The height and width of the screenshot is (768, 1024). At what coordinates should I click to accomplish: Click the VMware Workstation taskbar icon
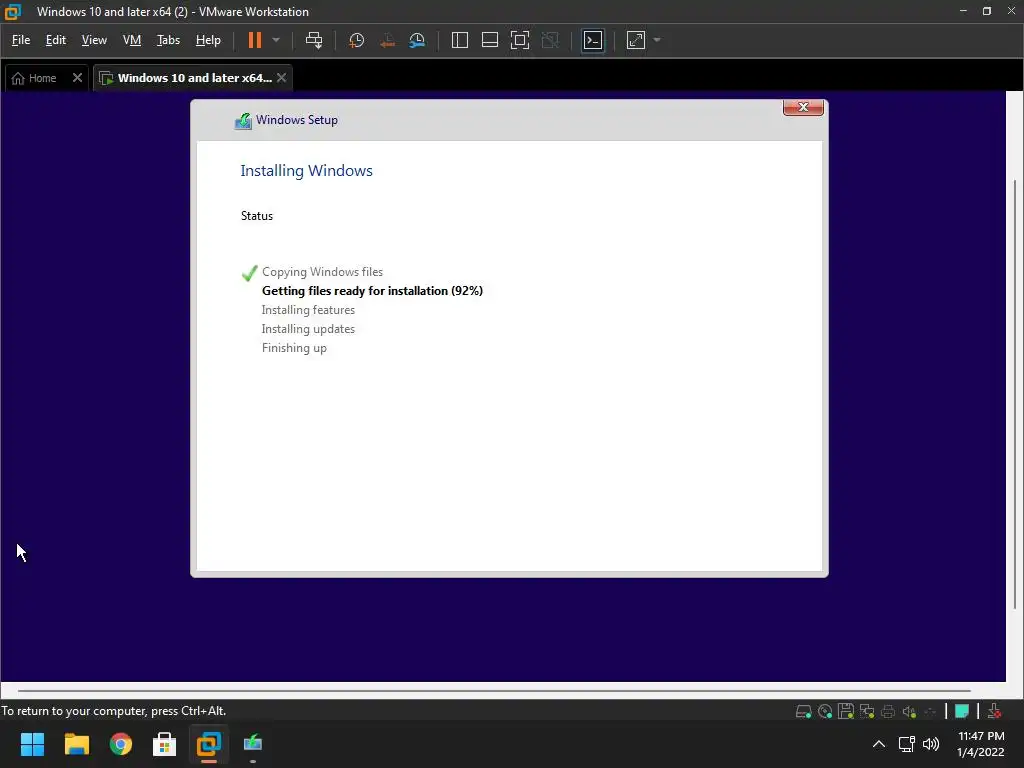click(209, 744)
